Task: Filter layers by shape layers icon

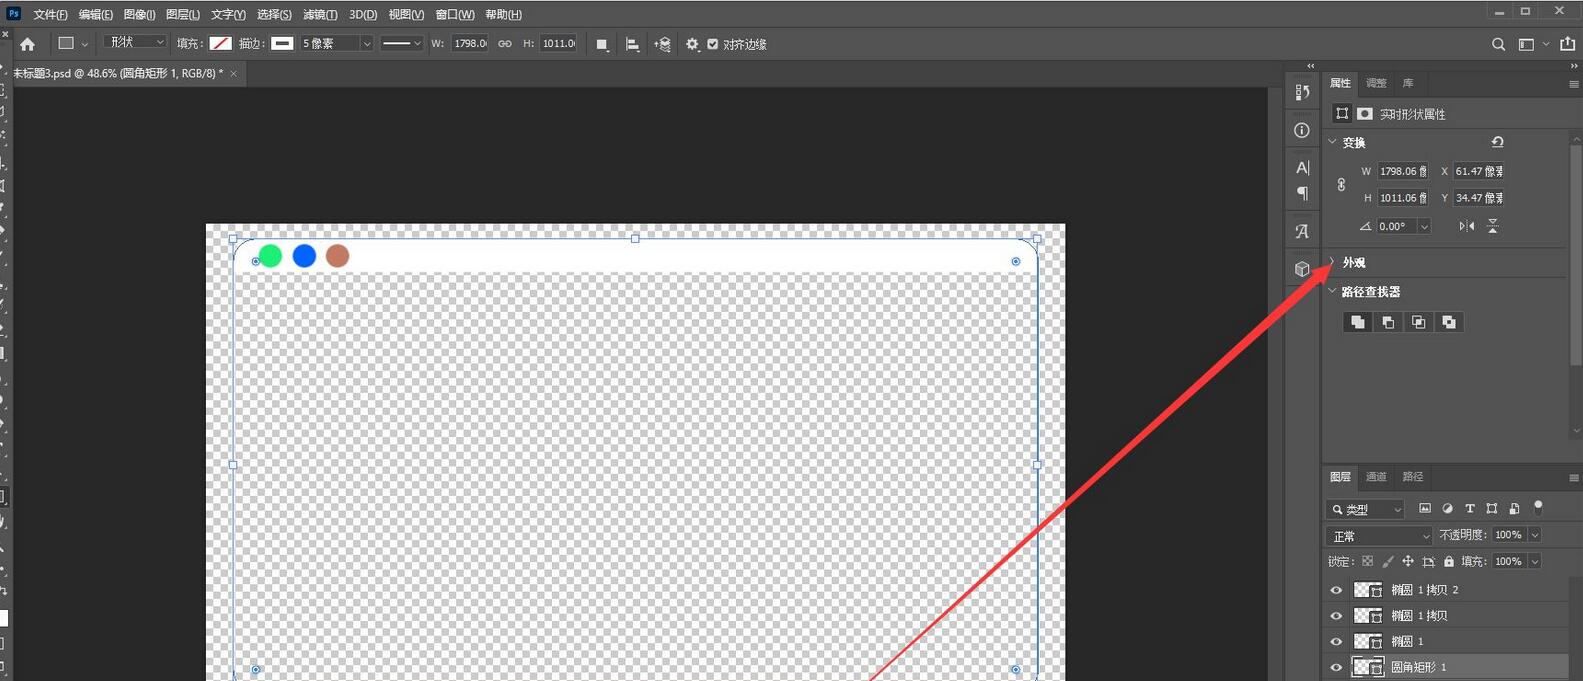Action: tap(1491, 508)
